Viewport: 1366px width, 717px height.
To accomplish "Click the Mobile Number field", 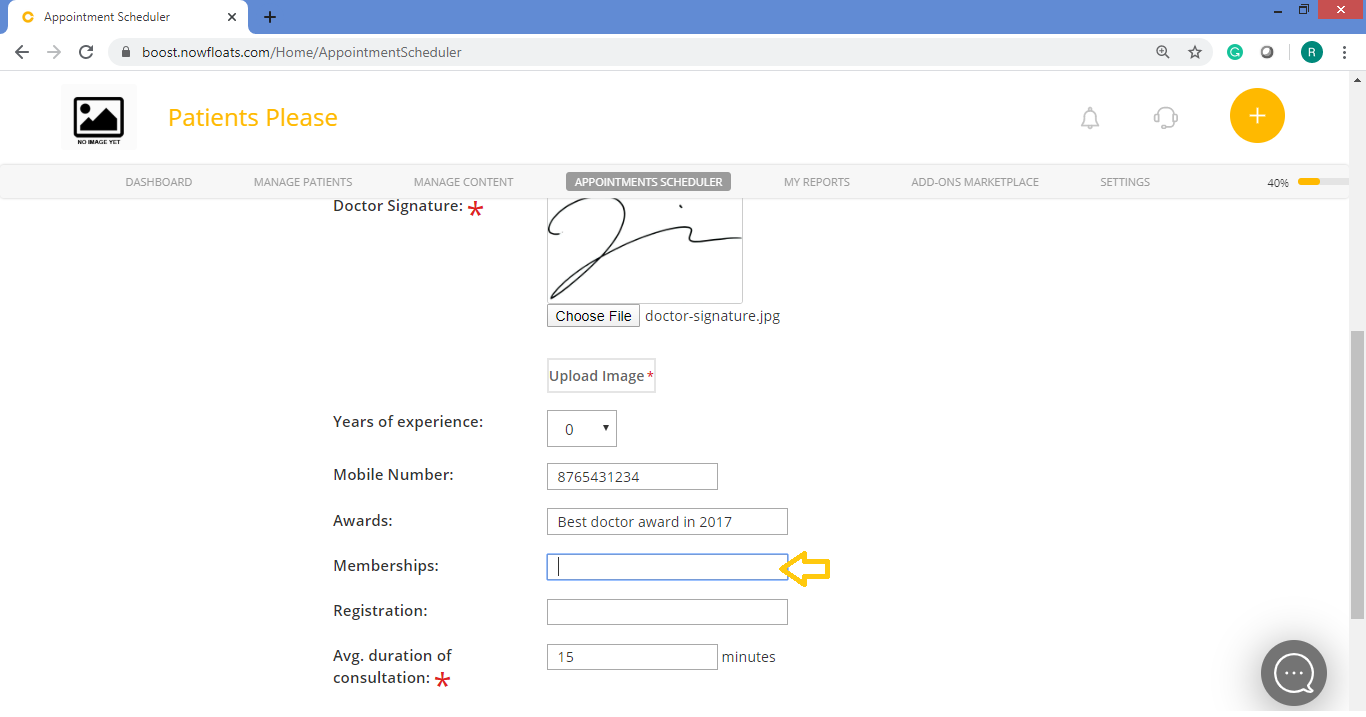I will 632,477.
